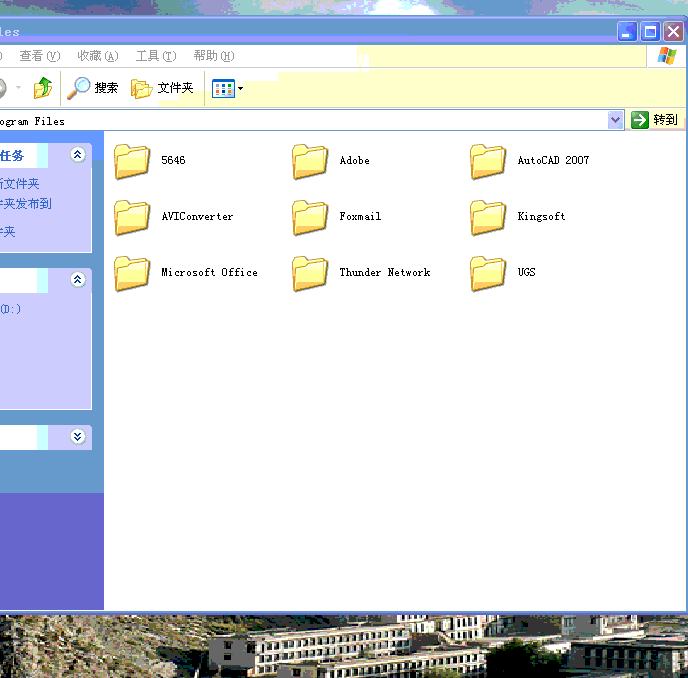Select the AutoCAD 2007 folder icon
Image resolution: width=688 pixels, height=678 pixels.
click(x=488, y=161)
